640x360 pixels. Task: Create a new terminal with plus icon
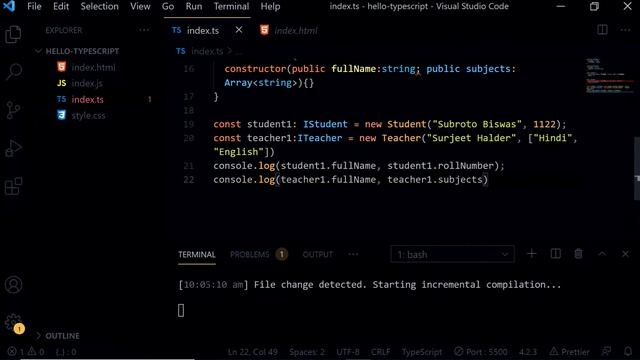click(531, 254)
